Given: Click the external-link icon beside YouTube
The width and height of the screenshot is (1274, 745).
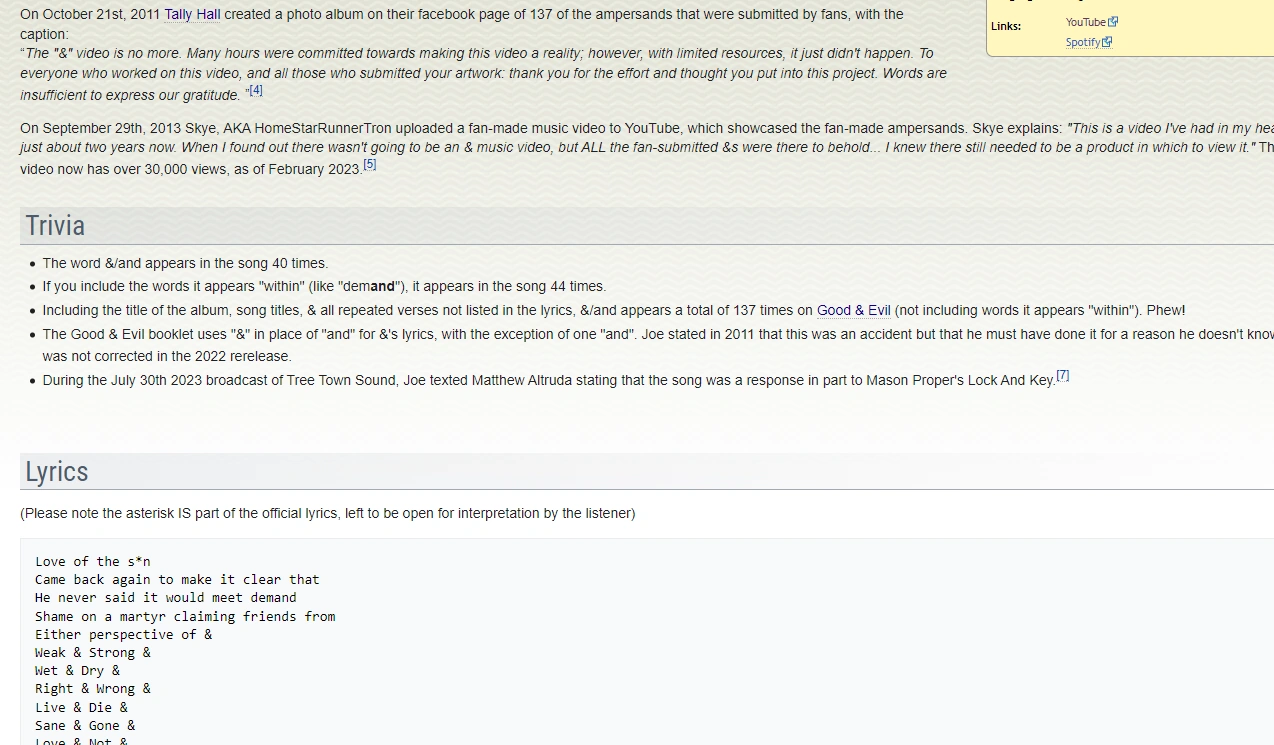Looking at the screenshot, I should tap(1113, 22).
